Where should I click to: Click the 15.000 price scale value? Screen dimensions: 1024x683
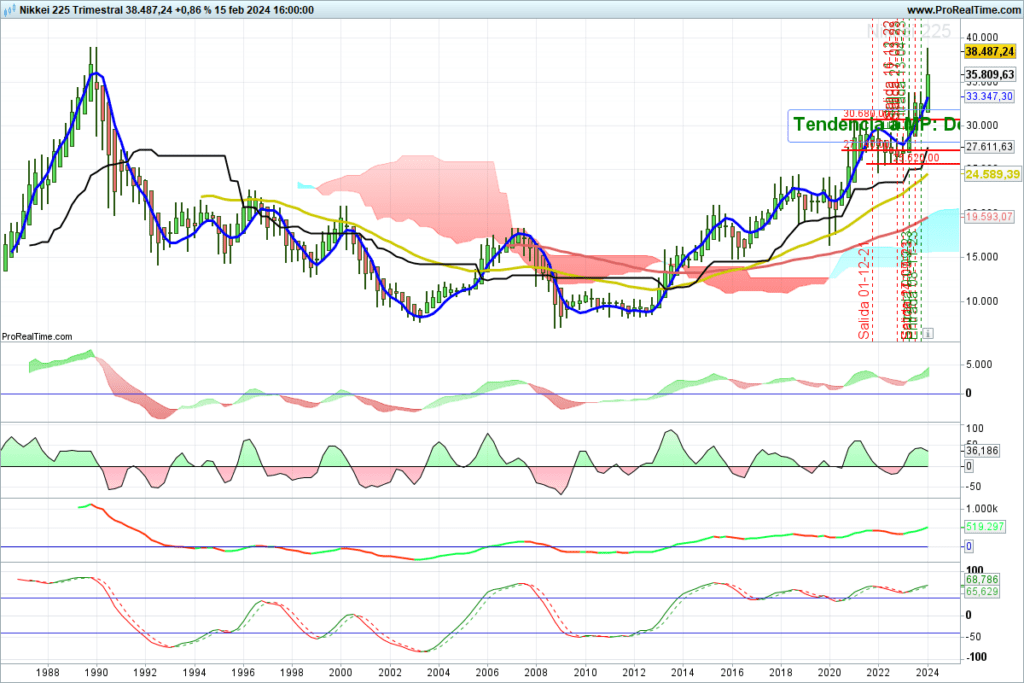[982, 257]
